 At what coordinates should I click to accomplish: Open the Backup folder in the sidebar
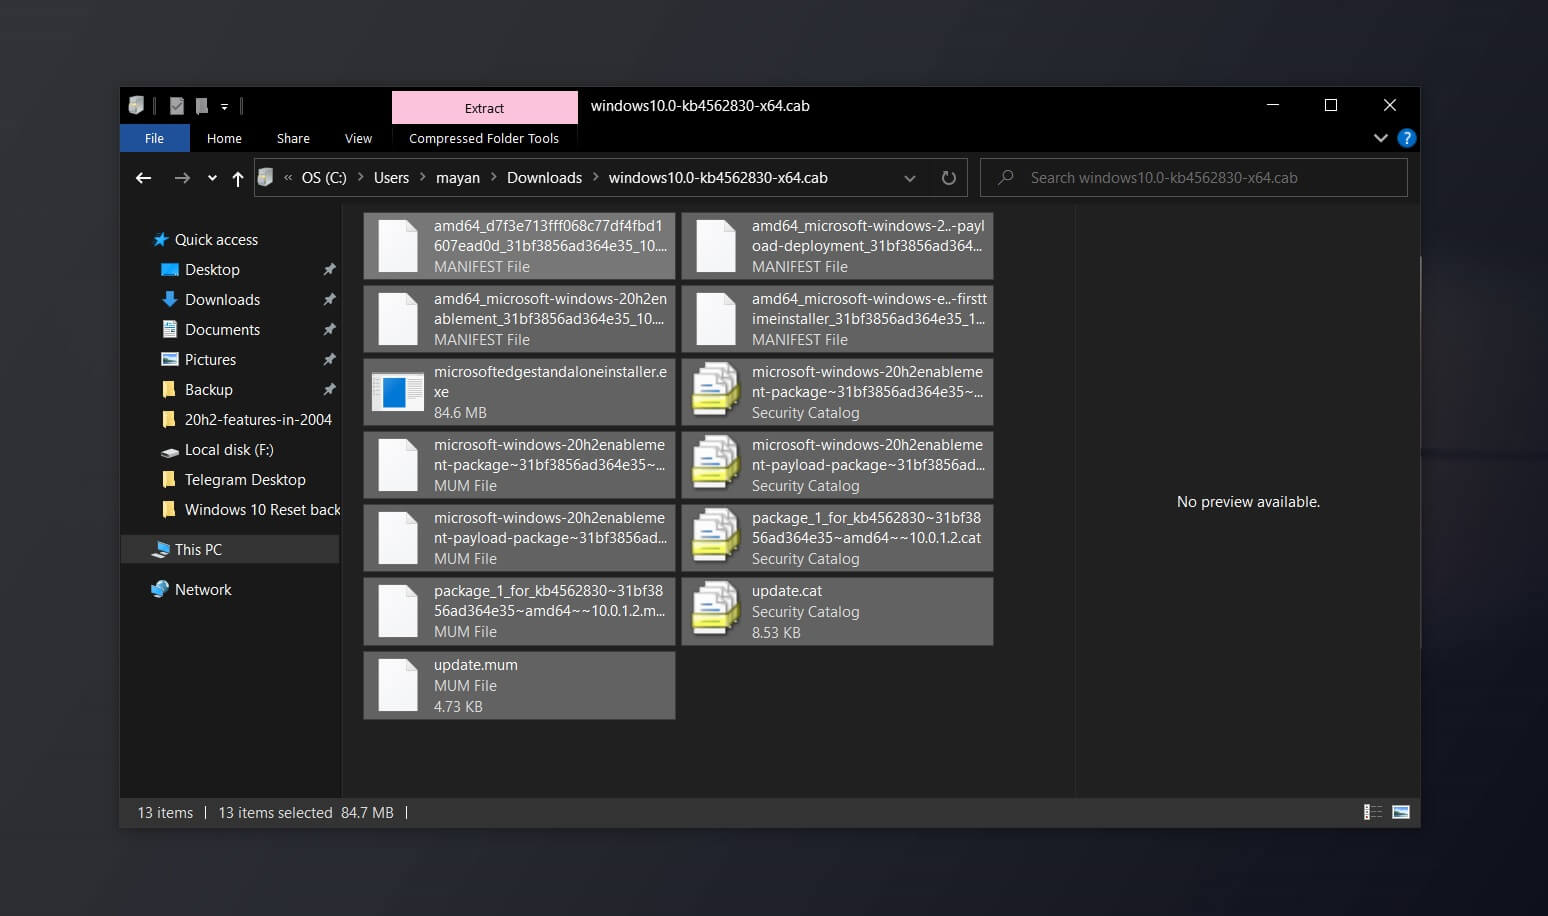pos(208,390)
